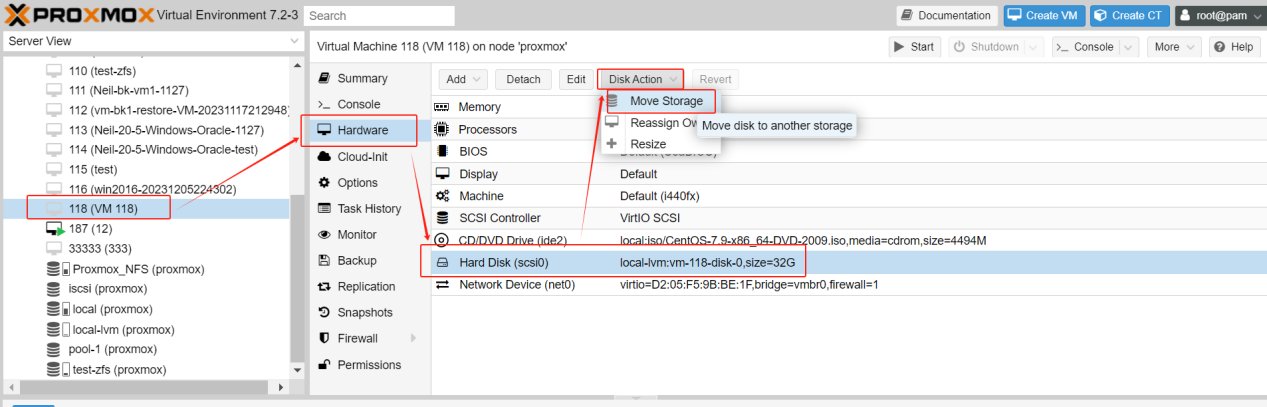Screen dimensions: 1267x407
Task: Open the Add dropdown button
Action: 463,79
